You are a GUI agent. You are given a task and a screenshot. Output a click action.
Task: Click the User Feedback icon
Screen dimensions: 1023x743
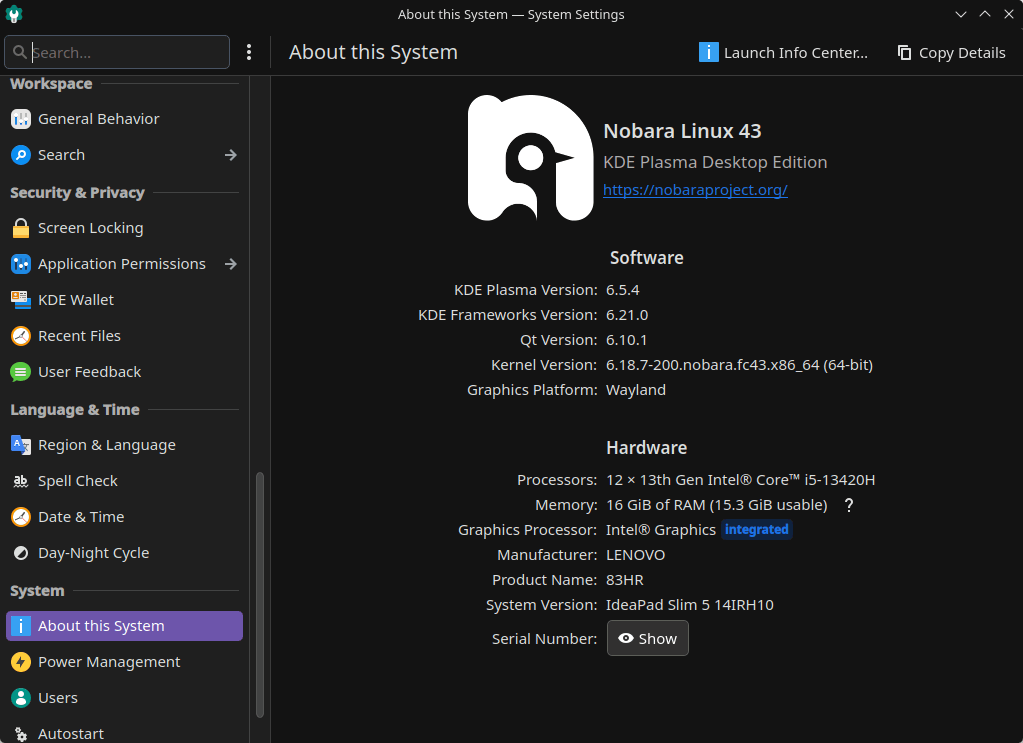(x=21, y=372)
